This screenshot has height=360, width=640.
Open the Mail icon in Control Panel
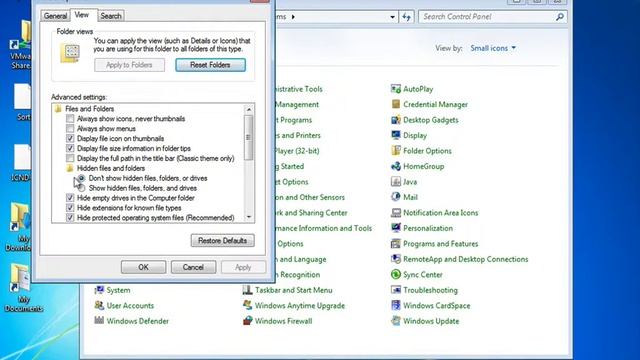(396, 197)
